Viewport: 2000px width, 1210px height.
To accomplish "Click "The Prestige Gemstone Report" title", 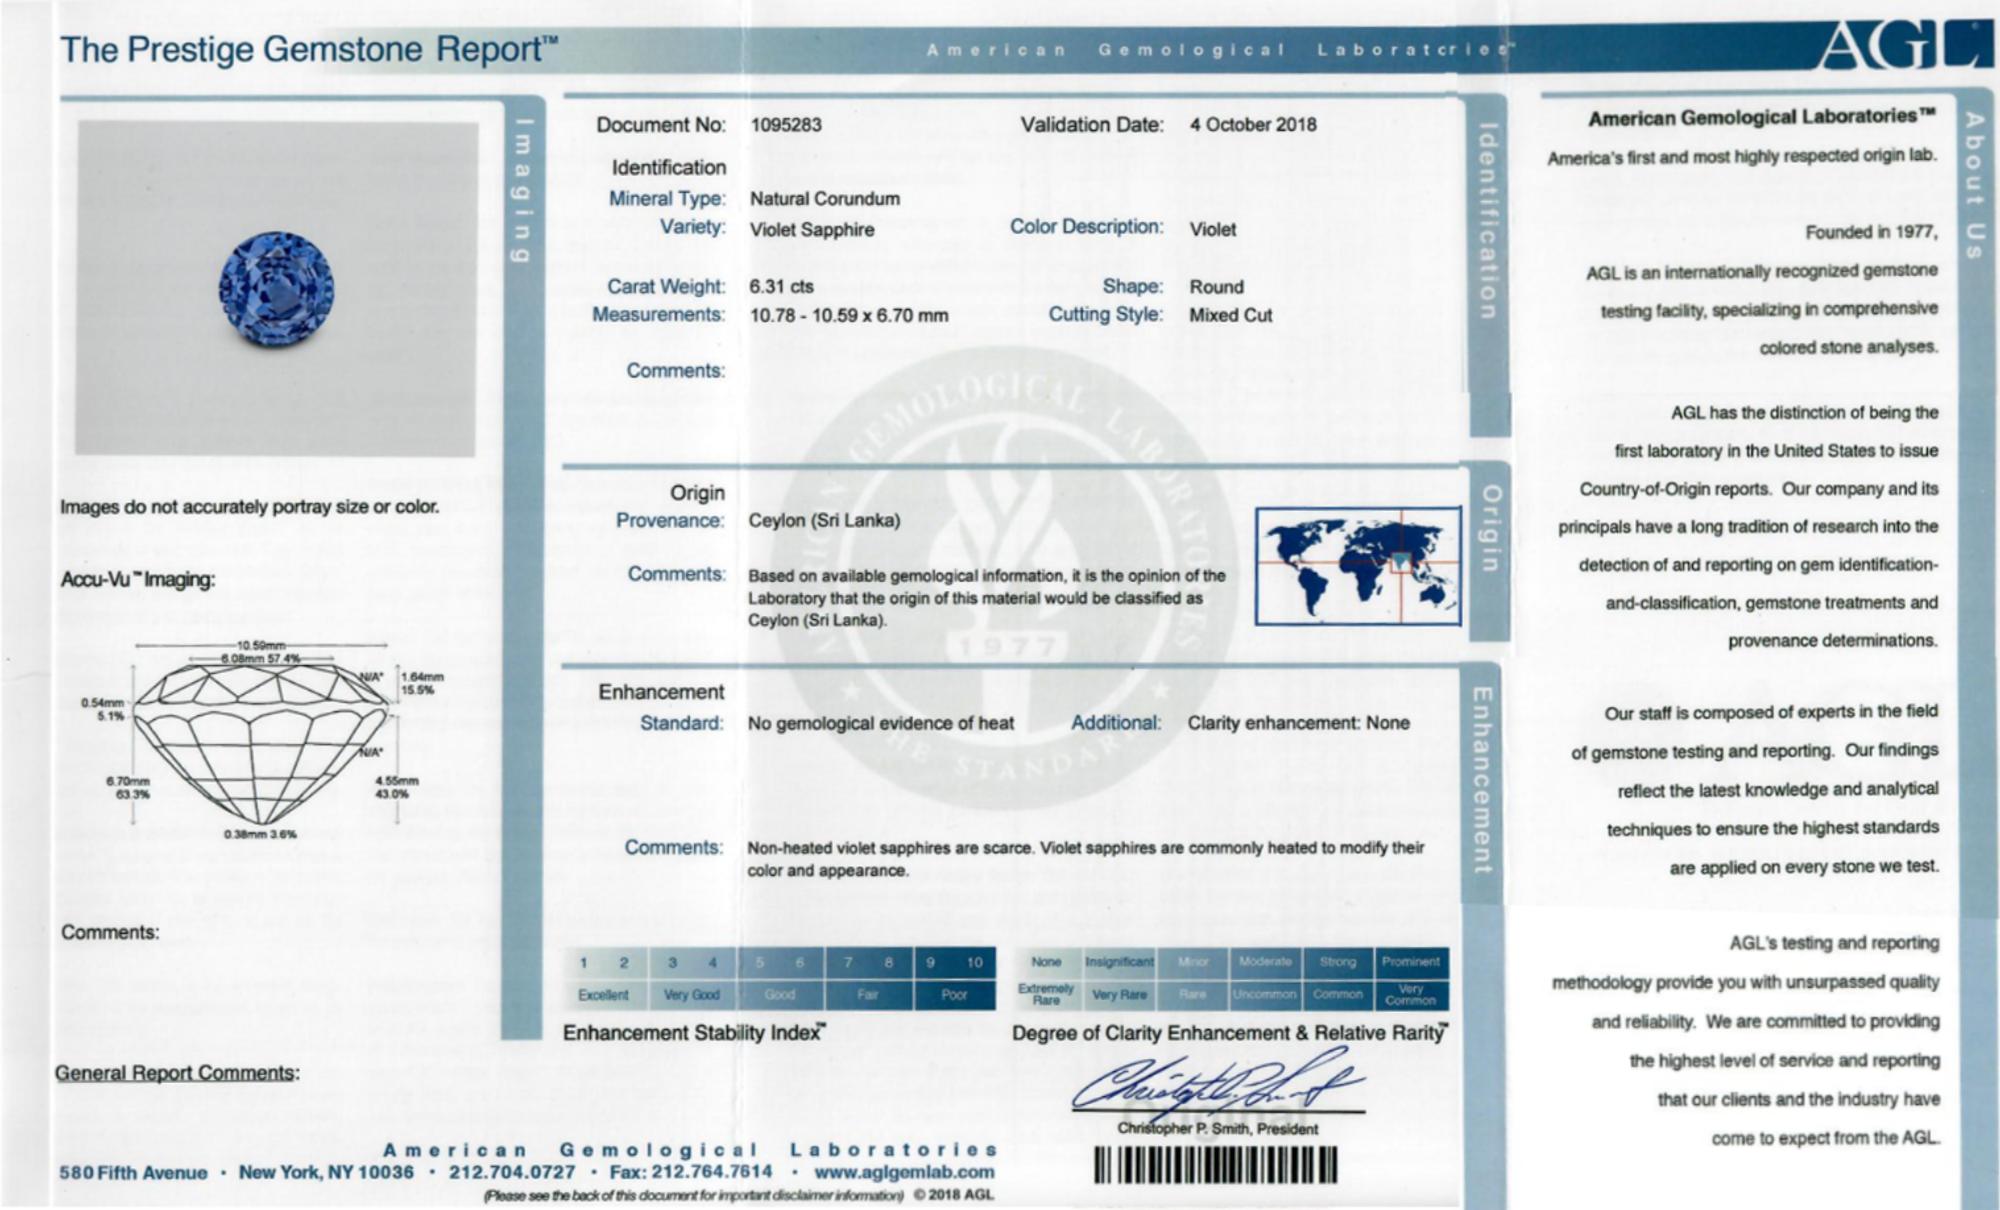I will [309, 49].
